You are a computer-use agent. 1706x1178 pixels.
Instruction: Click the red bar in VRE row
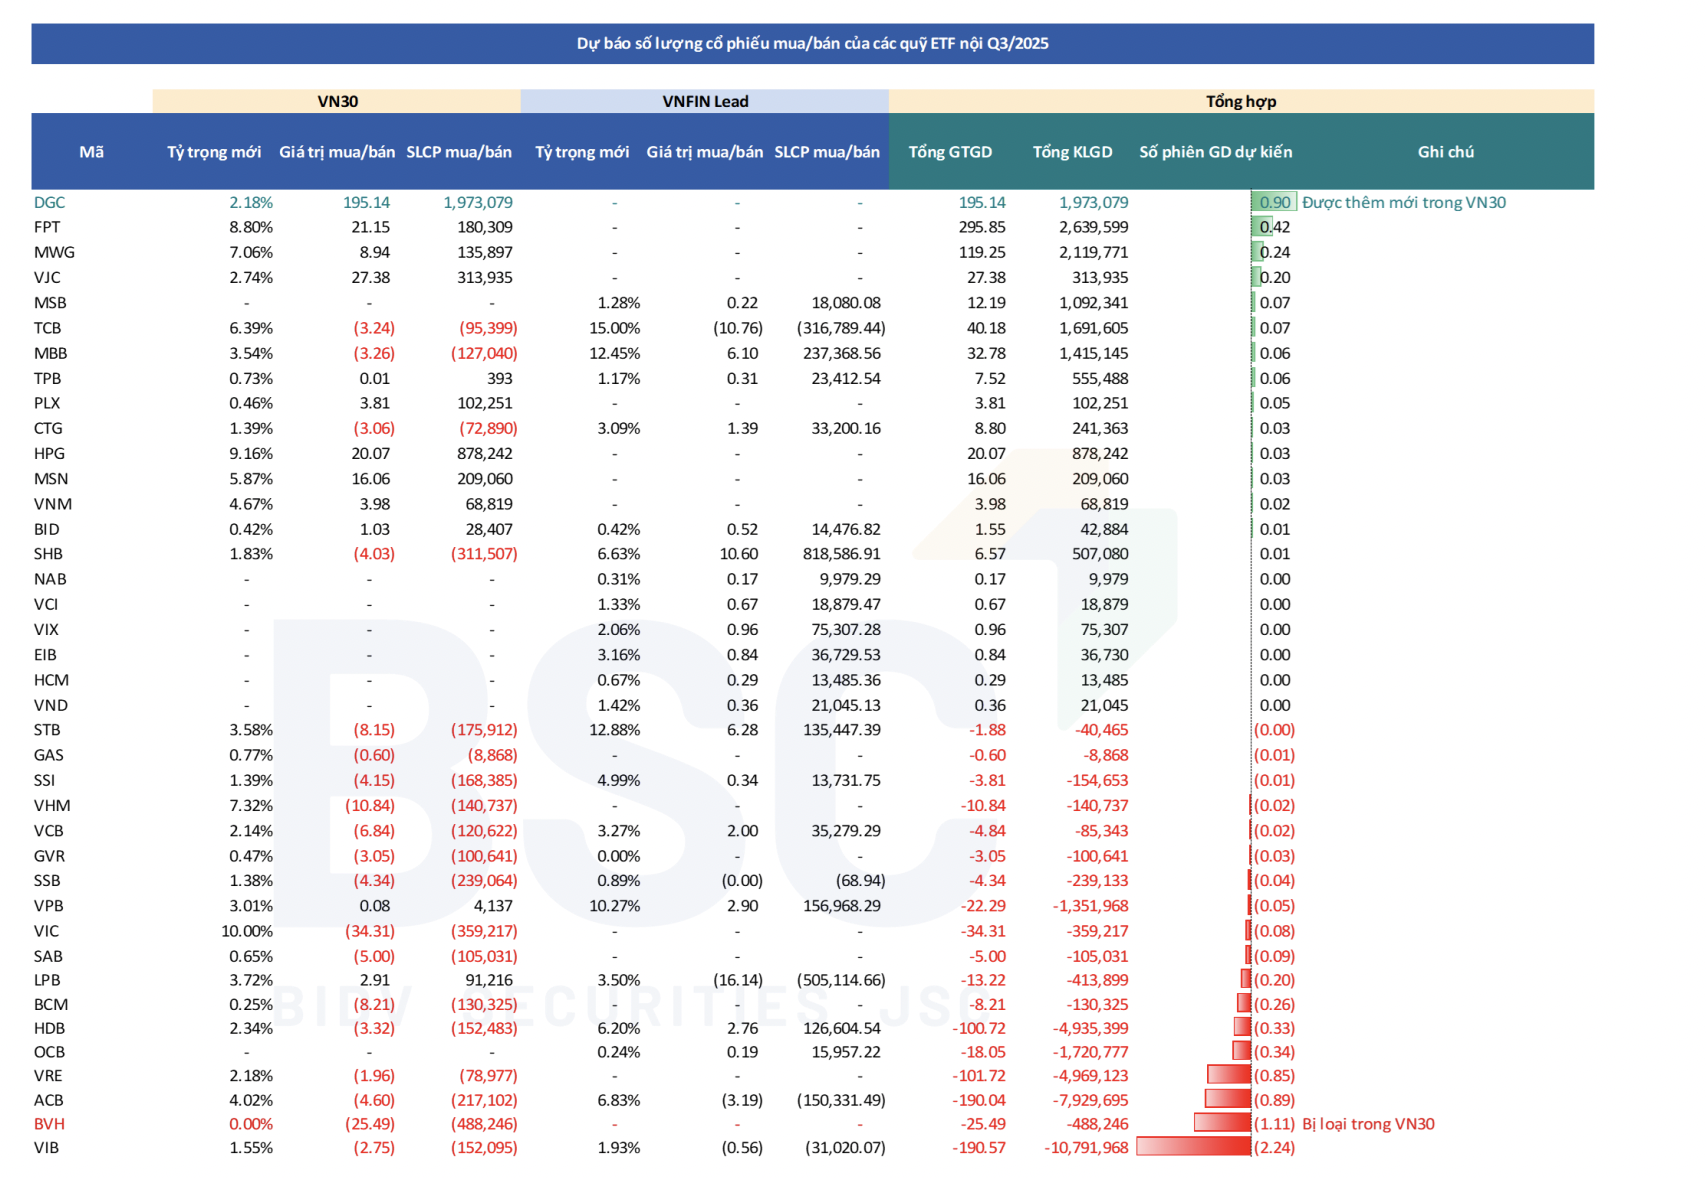point(1229,1075)
